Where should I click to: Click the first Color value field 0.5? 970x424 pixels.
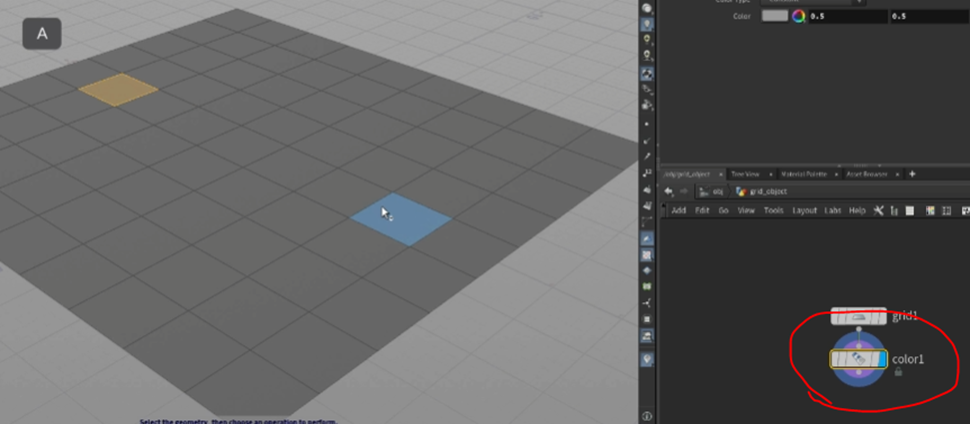848,17
